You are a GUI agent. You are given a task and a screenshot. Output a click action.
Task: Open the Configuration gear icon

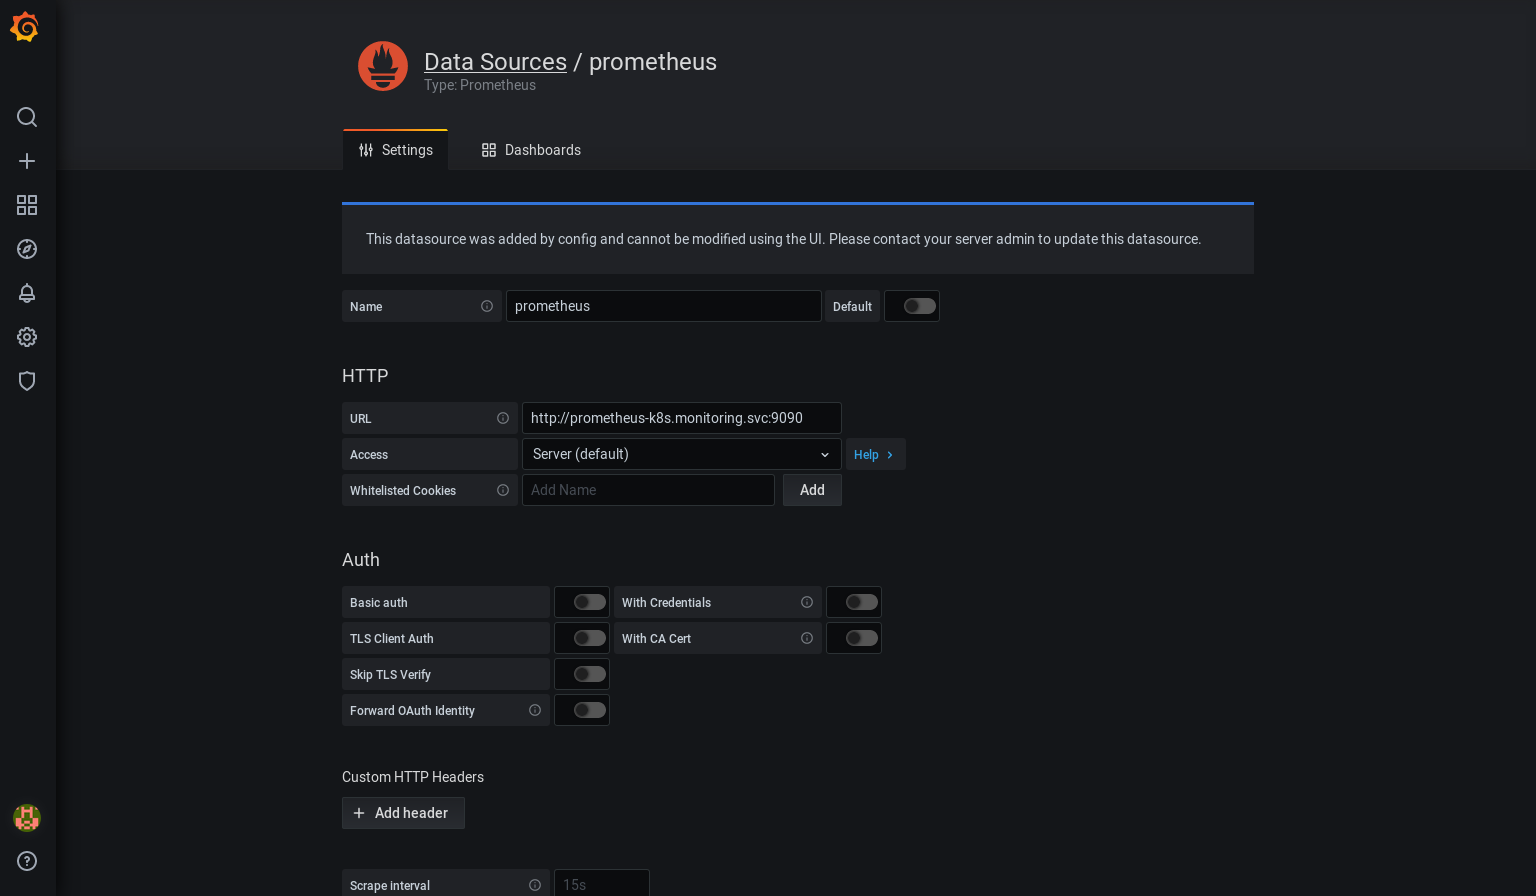point(27,337)
